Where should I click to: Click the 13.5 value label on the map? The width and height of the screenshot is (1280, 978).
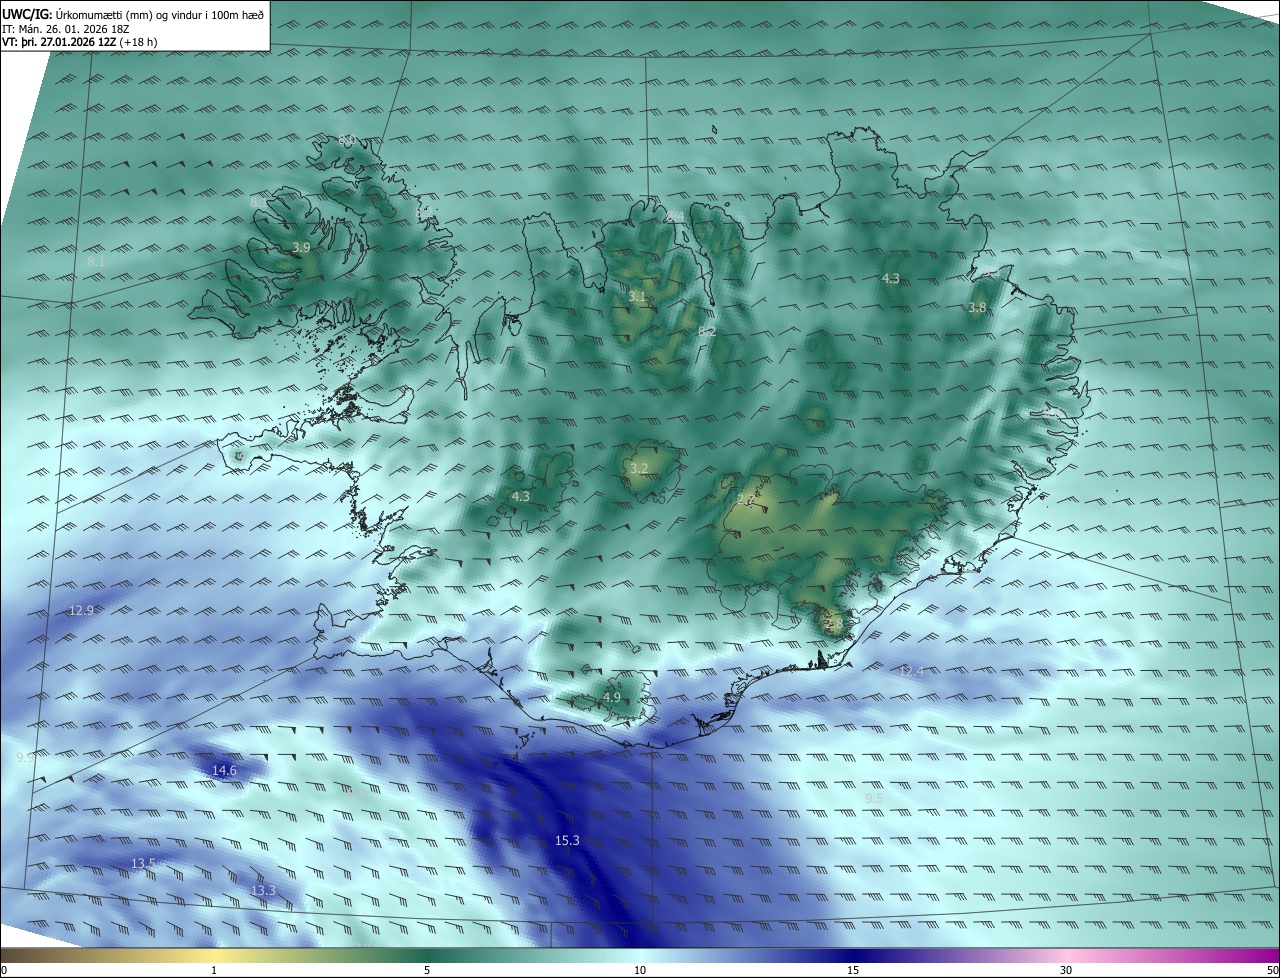[143, 863]
